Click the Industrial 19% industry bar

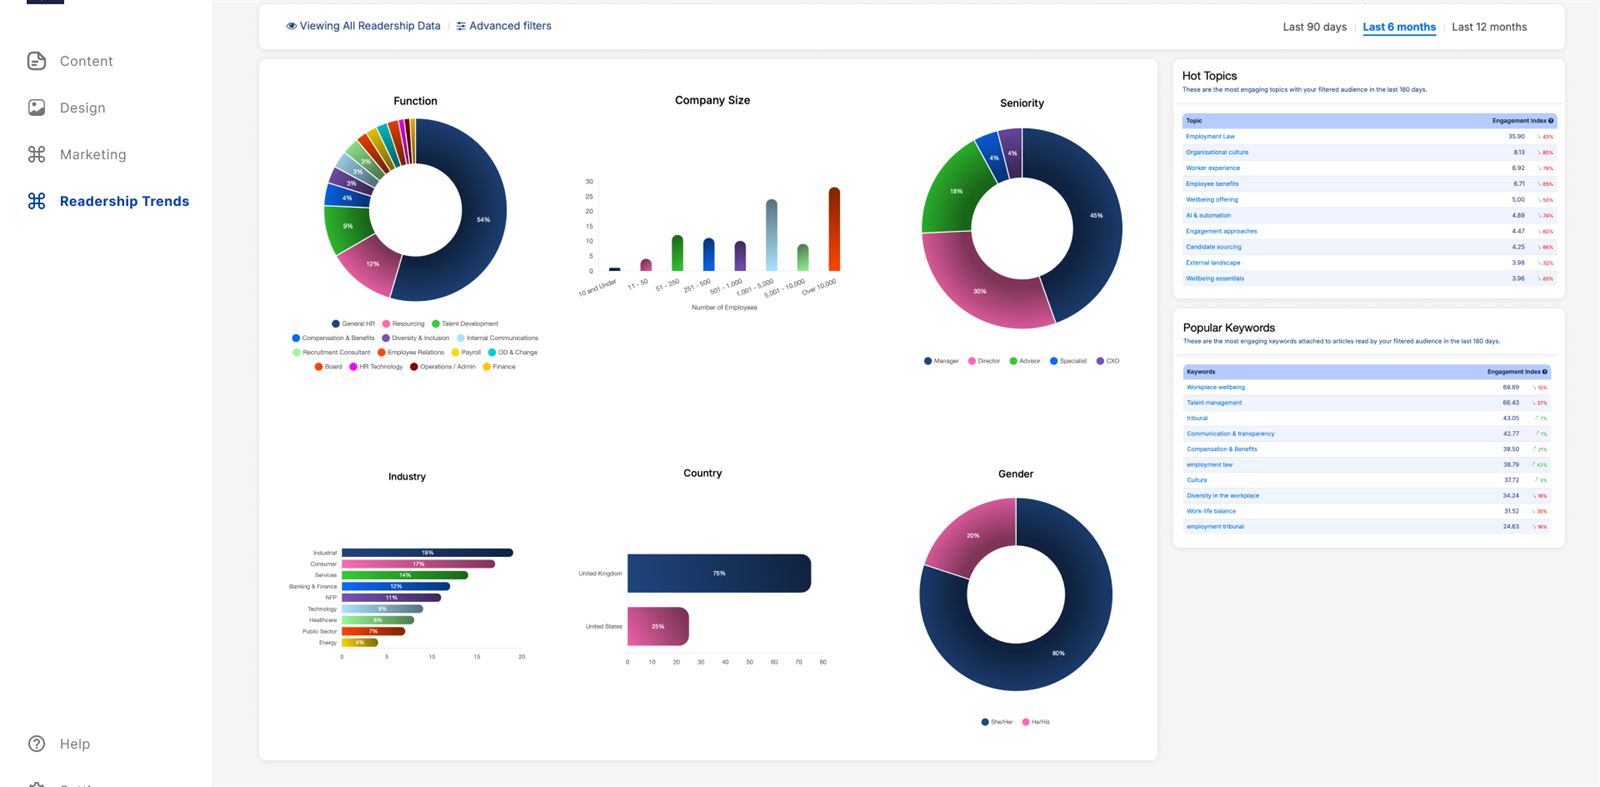click(427, 553)
